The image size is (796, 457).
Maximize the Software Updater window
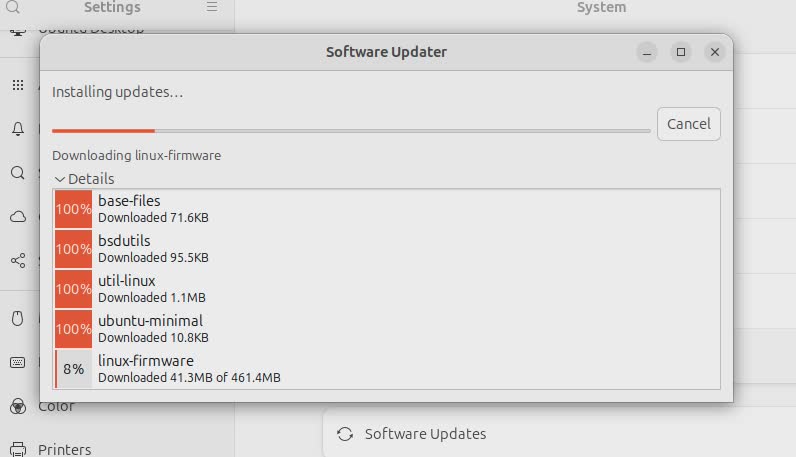680,52
